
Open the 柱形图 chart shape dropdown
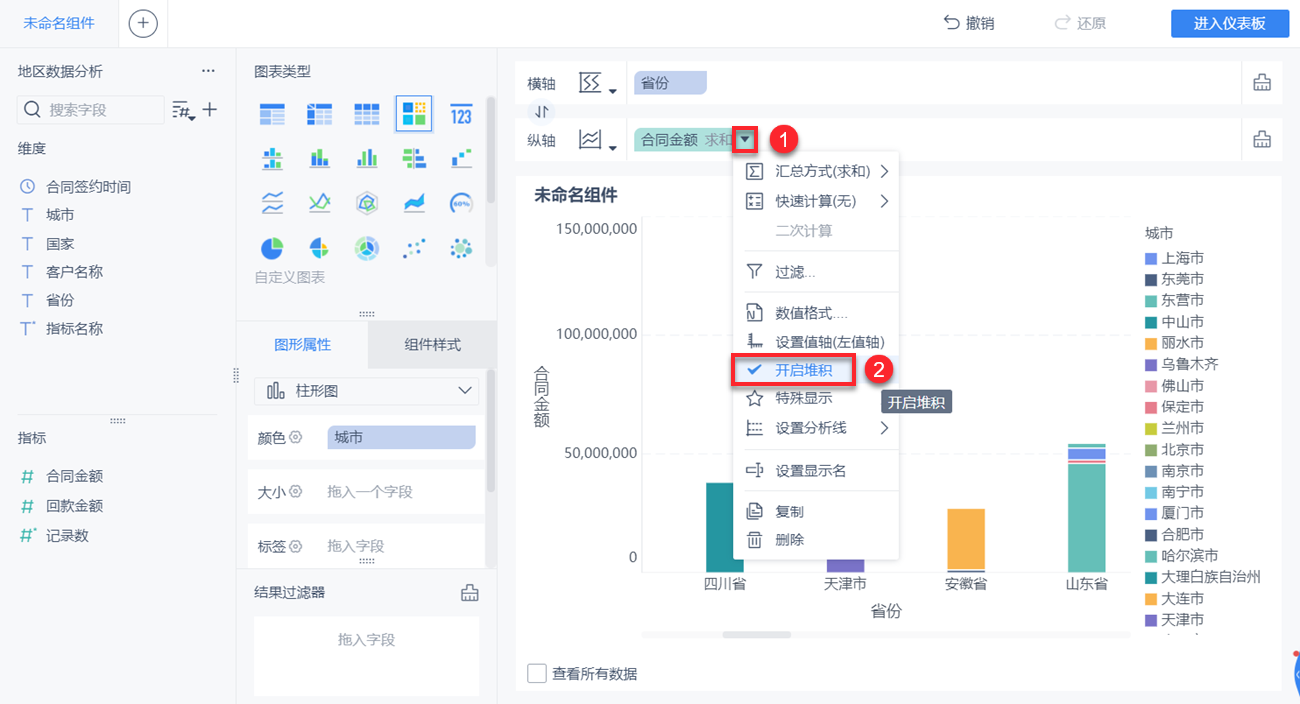tap(367, 390)
